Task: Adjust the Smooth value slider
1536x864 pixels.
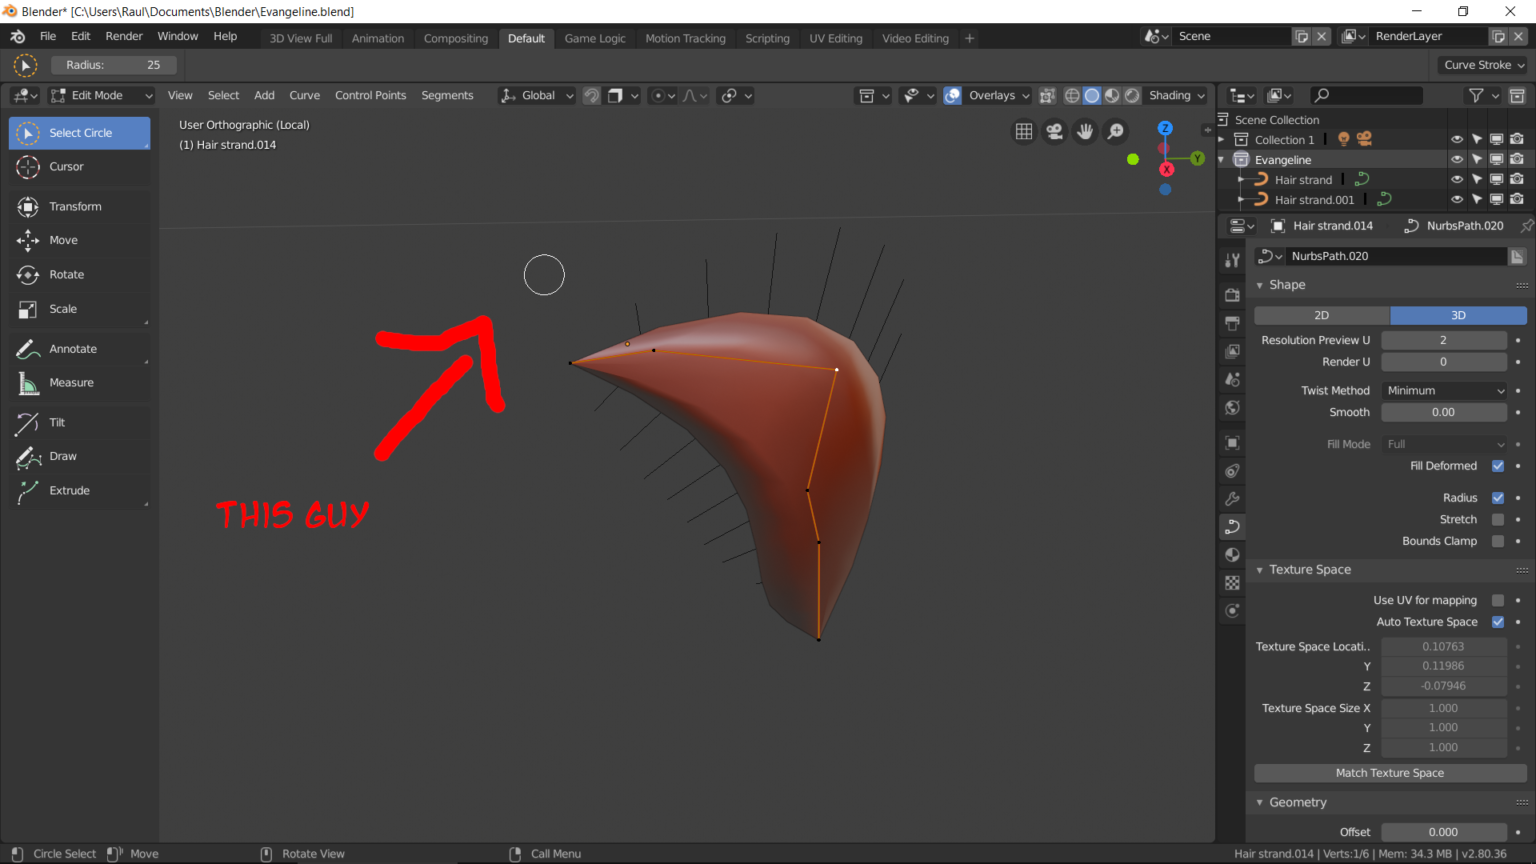Action: click(1443, 412)
